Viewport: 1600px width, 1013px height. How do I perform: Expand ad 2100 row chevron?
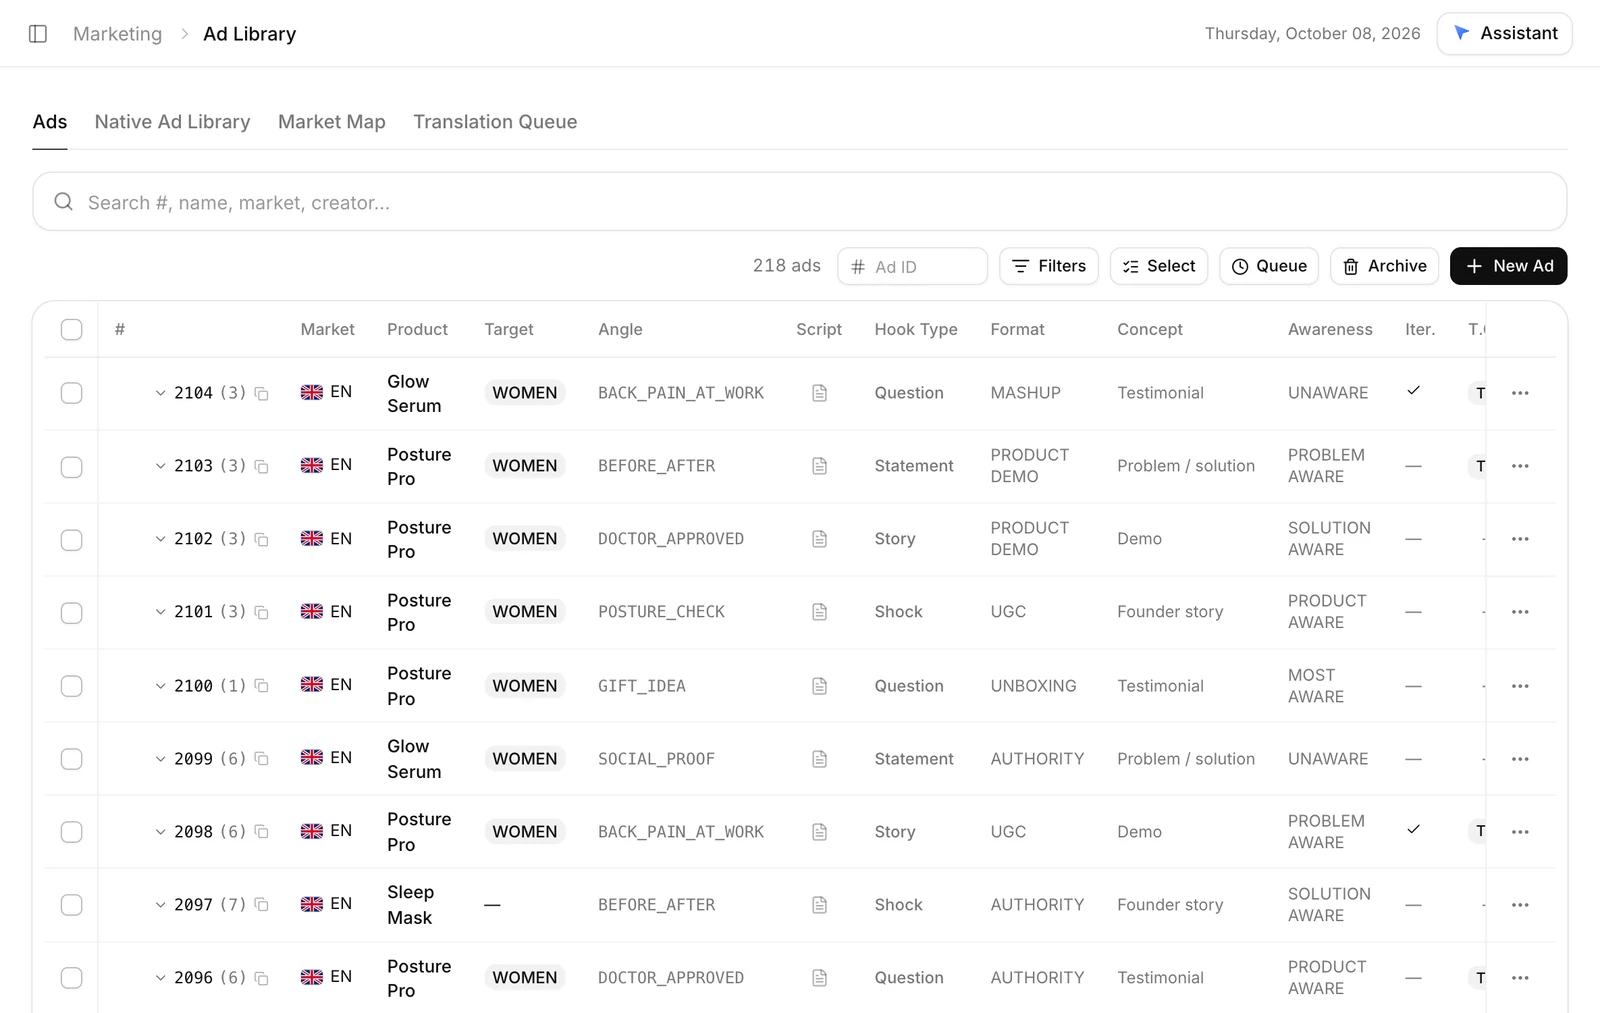point(160,686)
